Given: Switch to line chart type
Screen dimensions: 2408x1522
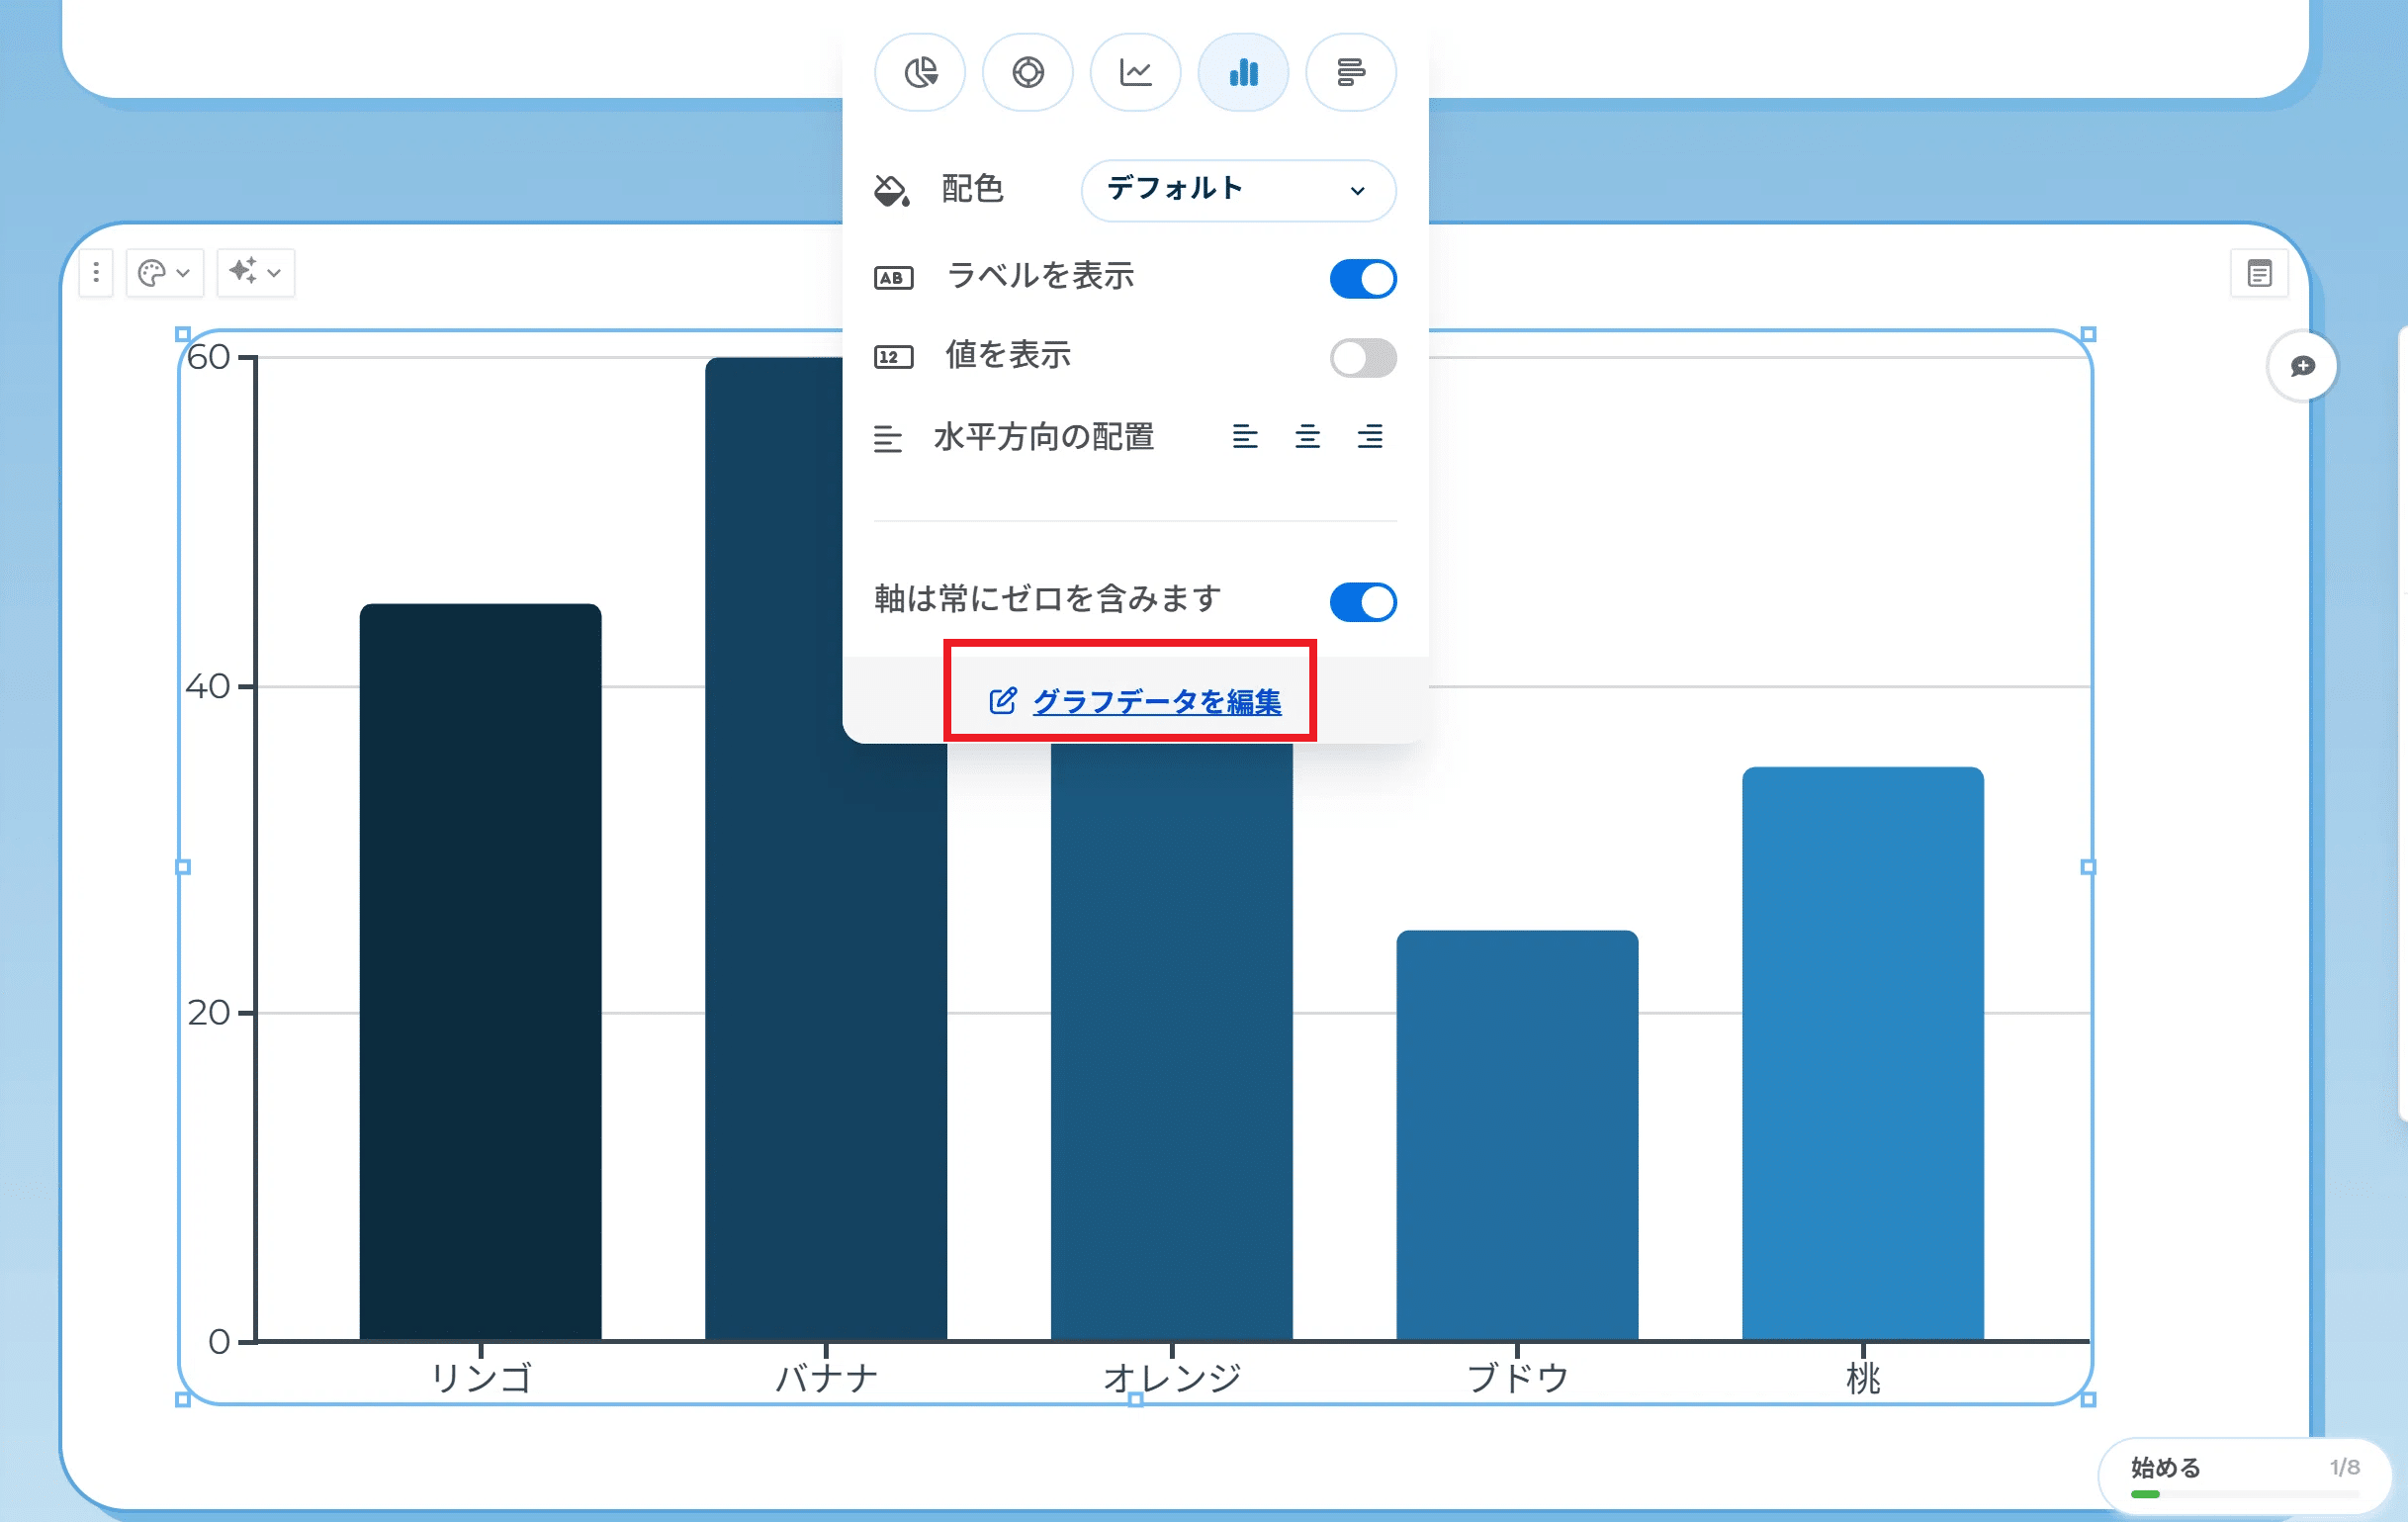Looking at the screenshot, I should coord(1135,72).
